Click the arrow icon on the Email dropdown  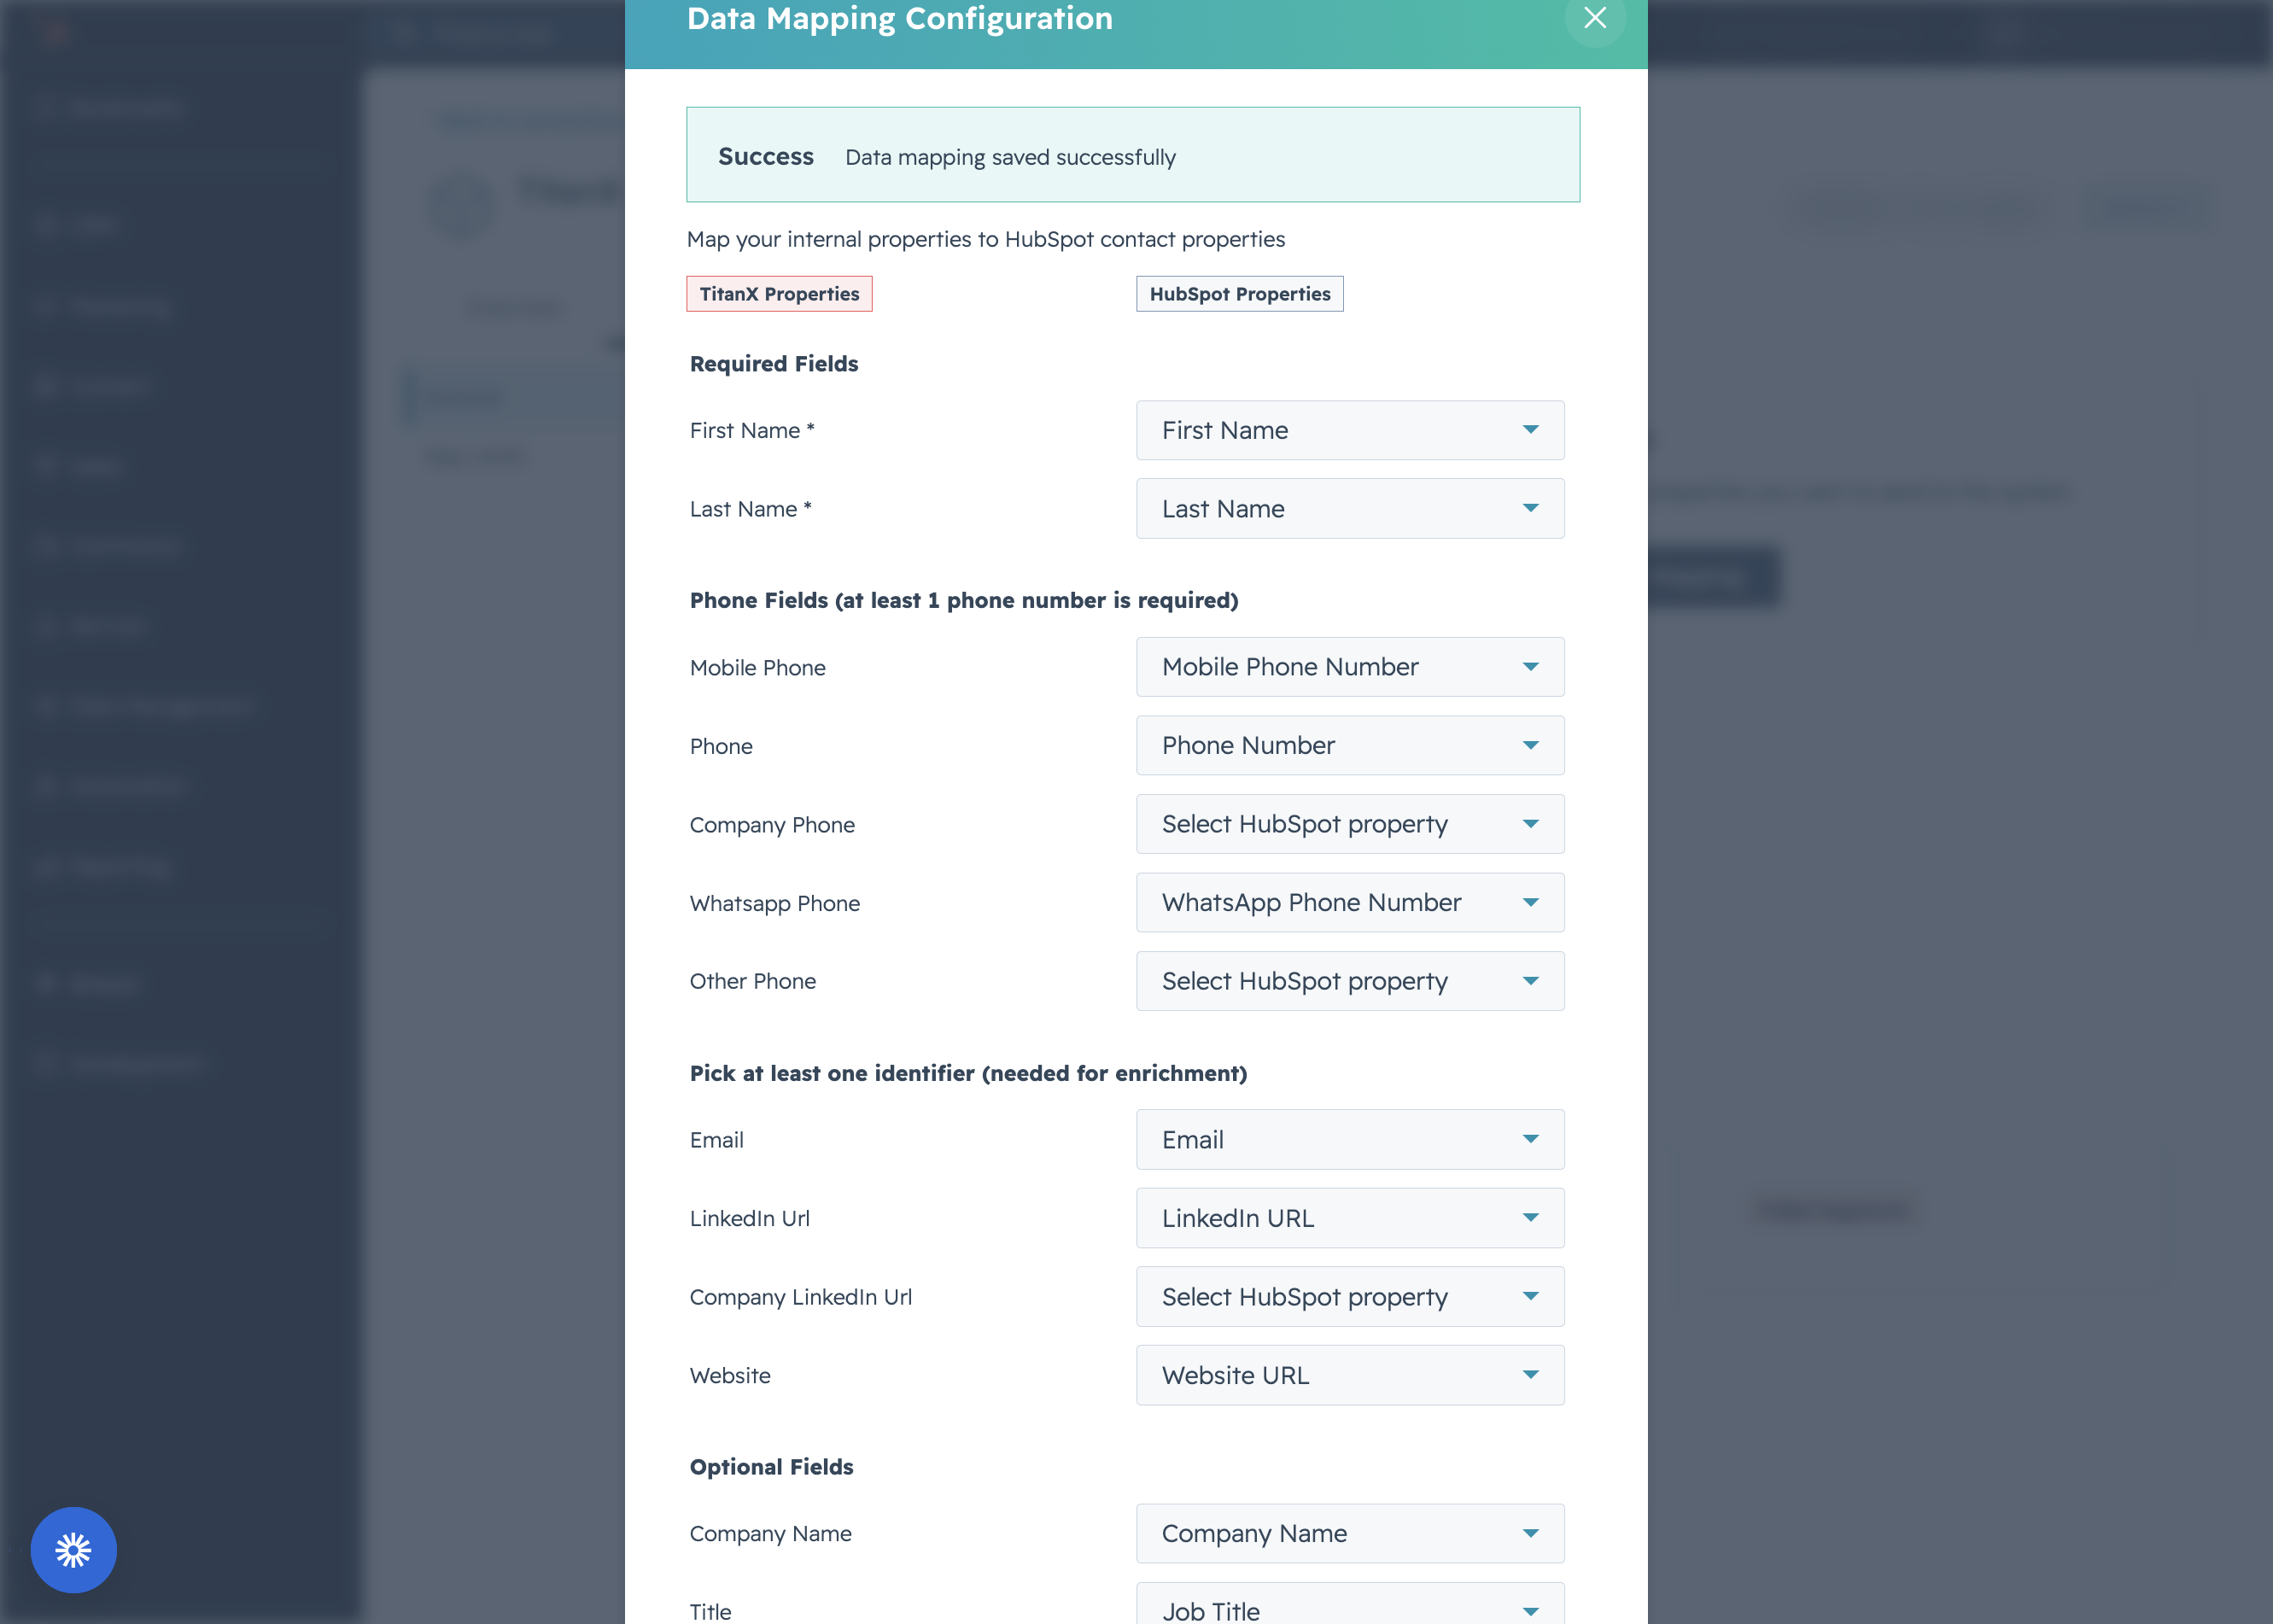pyautogui.click(x=1530, y=1139)
